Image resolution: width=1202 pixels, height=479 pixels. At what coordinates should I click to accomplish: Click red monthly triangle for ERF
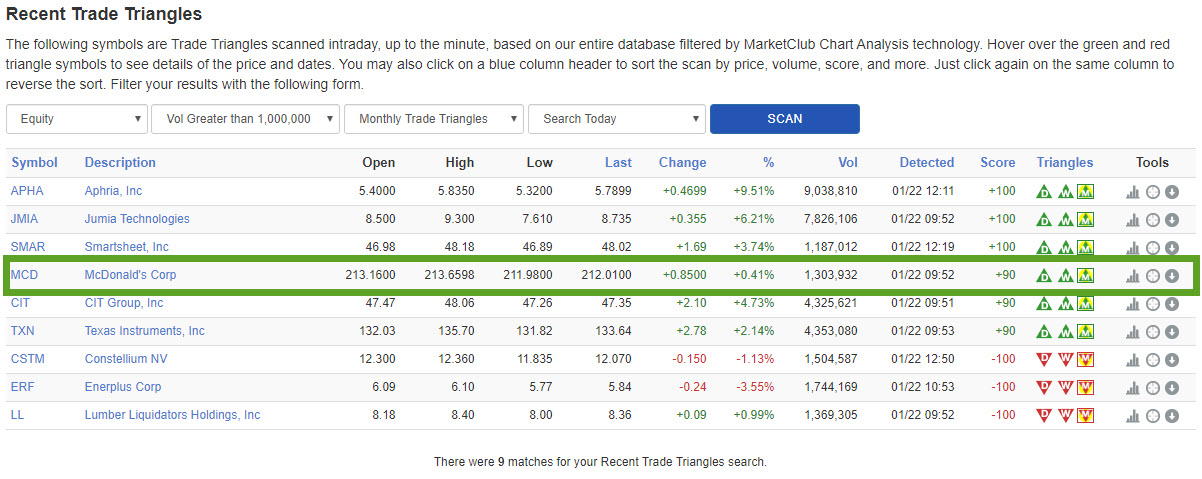click(x=1085, y=387)
